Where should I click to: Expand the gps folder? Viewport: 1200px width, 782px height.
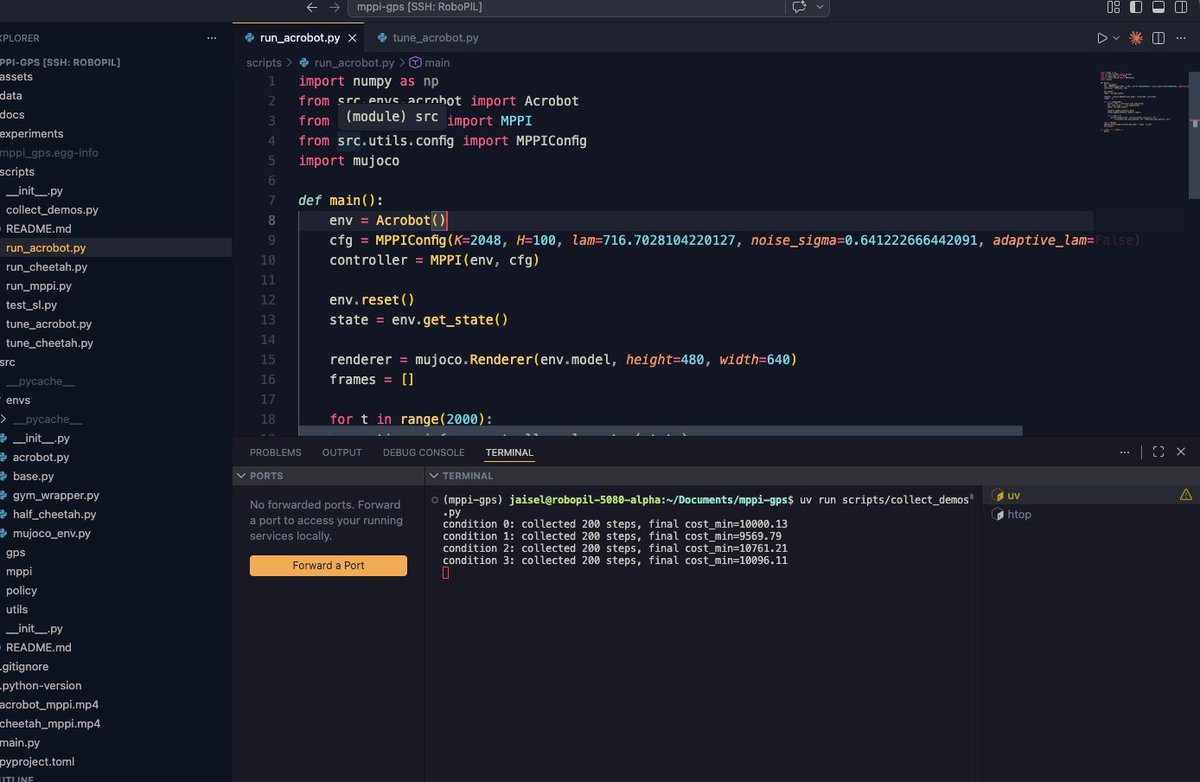click(x=16, y=552)
